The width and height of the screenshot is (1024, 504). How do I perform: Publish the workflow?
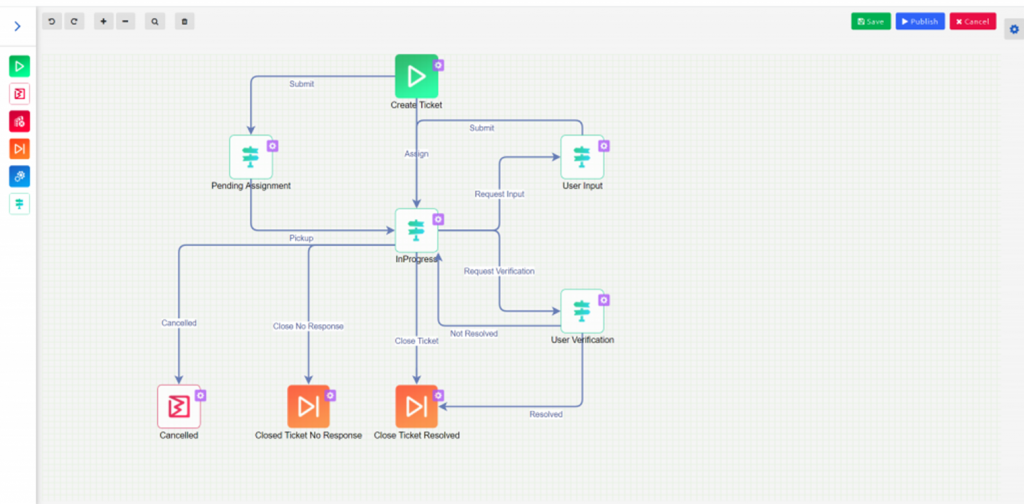(x=920, y=22)
